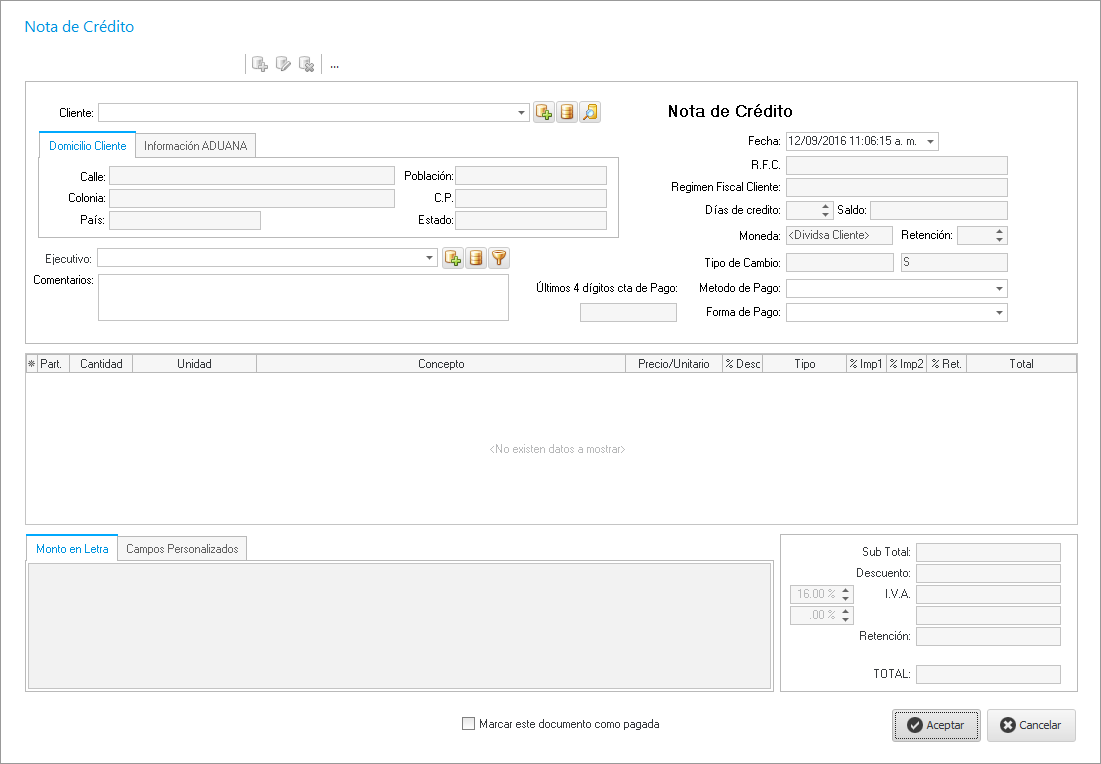Click inside the Comentarios text box
Image resolution: width=1101 pixels, height=764 pixels.
[x=303, y=297]
